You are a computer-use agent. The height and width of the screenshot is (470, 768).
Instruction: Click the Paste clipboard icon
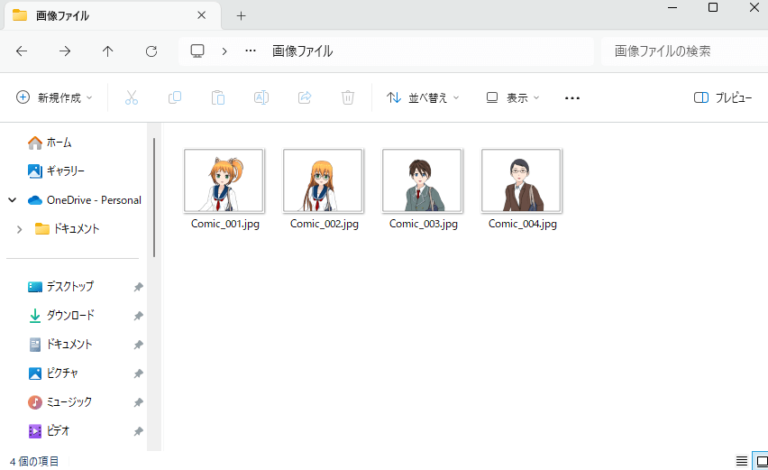[218, 98]
